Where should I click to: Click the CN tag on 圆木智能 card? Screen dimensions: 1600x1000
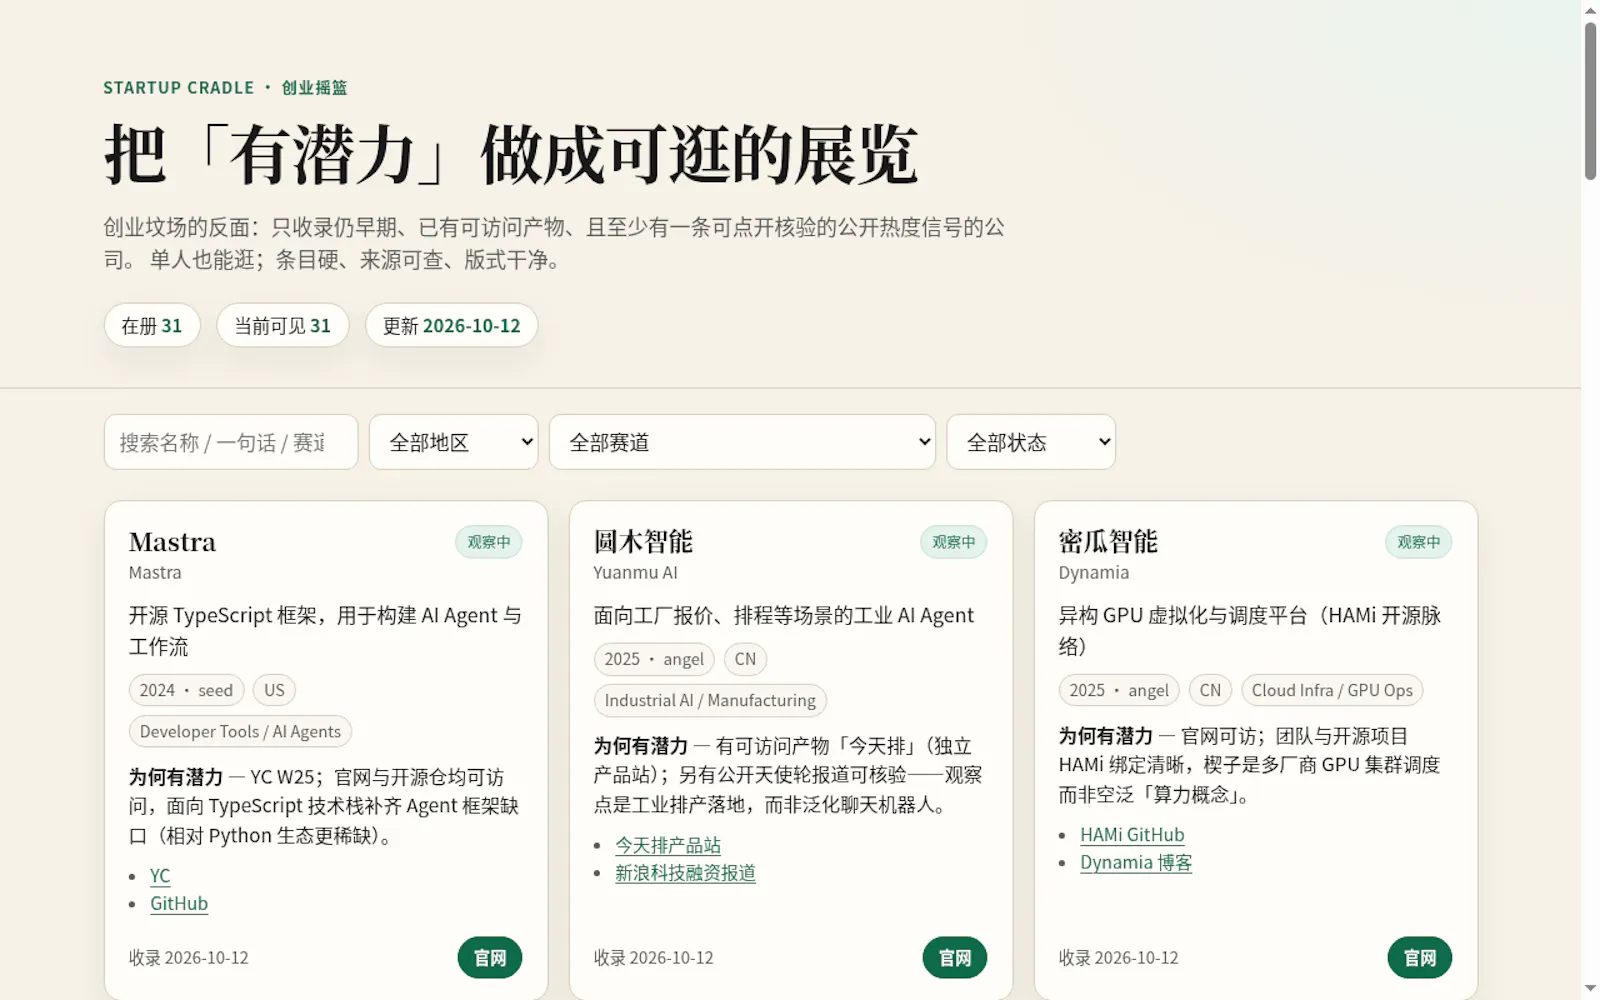745,659
